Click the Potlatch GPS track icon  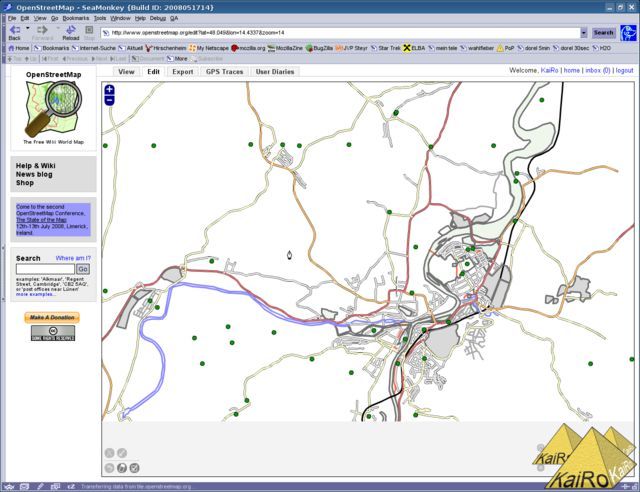click(122, 468)
